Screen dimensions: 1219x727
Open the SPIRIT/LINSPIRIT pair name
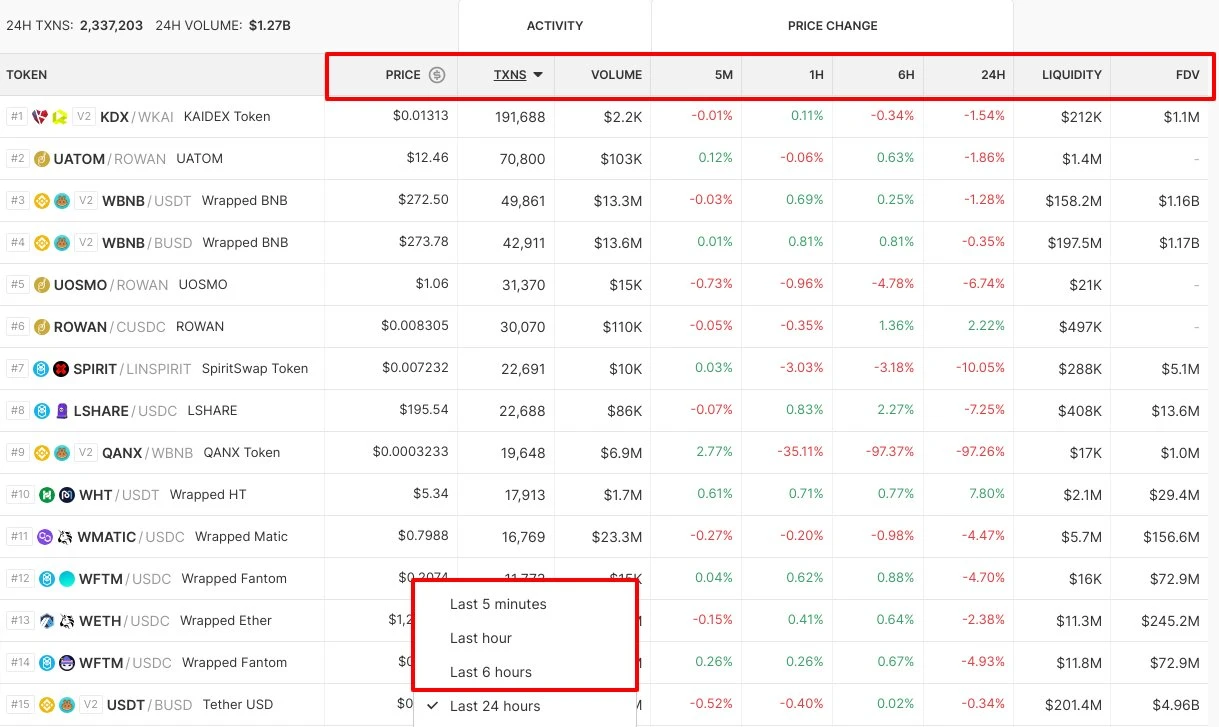click(x=132, y=369)
